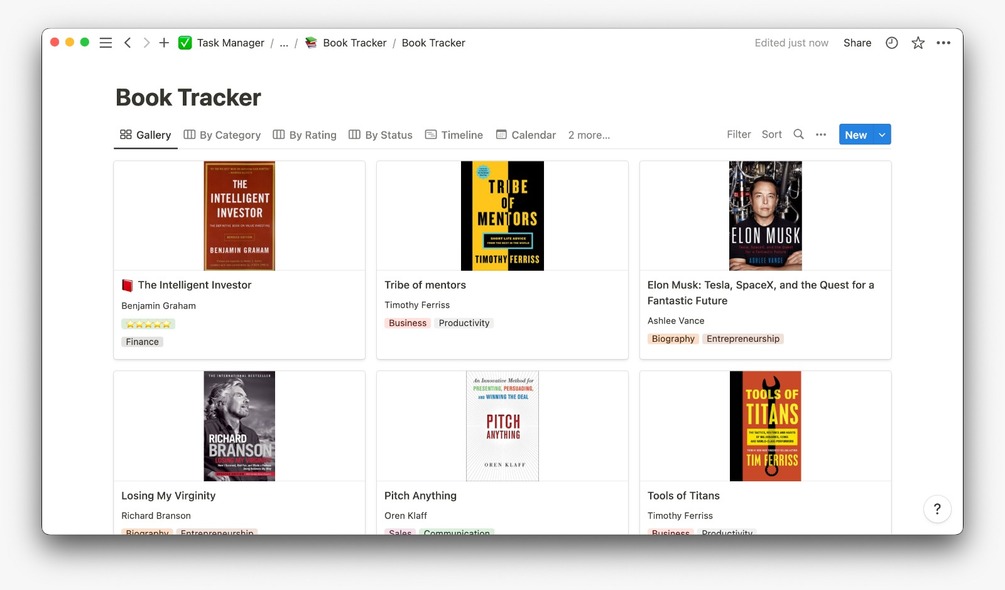Viewport: 1005px width, 590px height.
Task: Open the final Book Tracker breadcrumb
Action: point(433,43)
